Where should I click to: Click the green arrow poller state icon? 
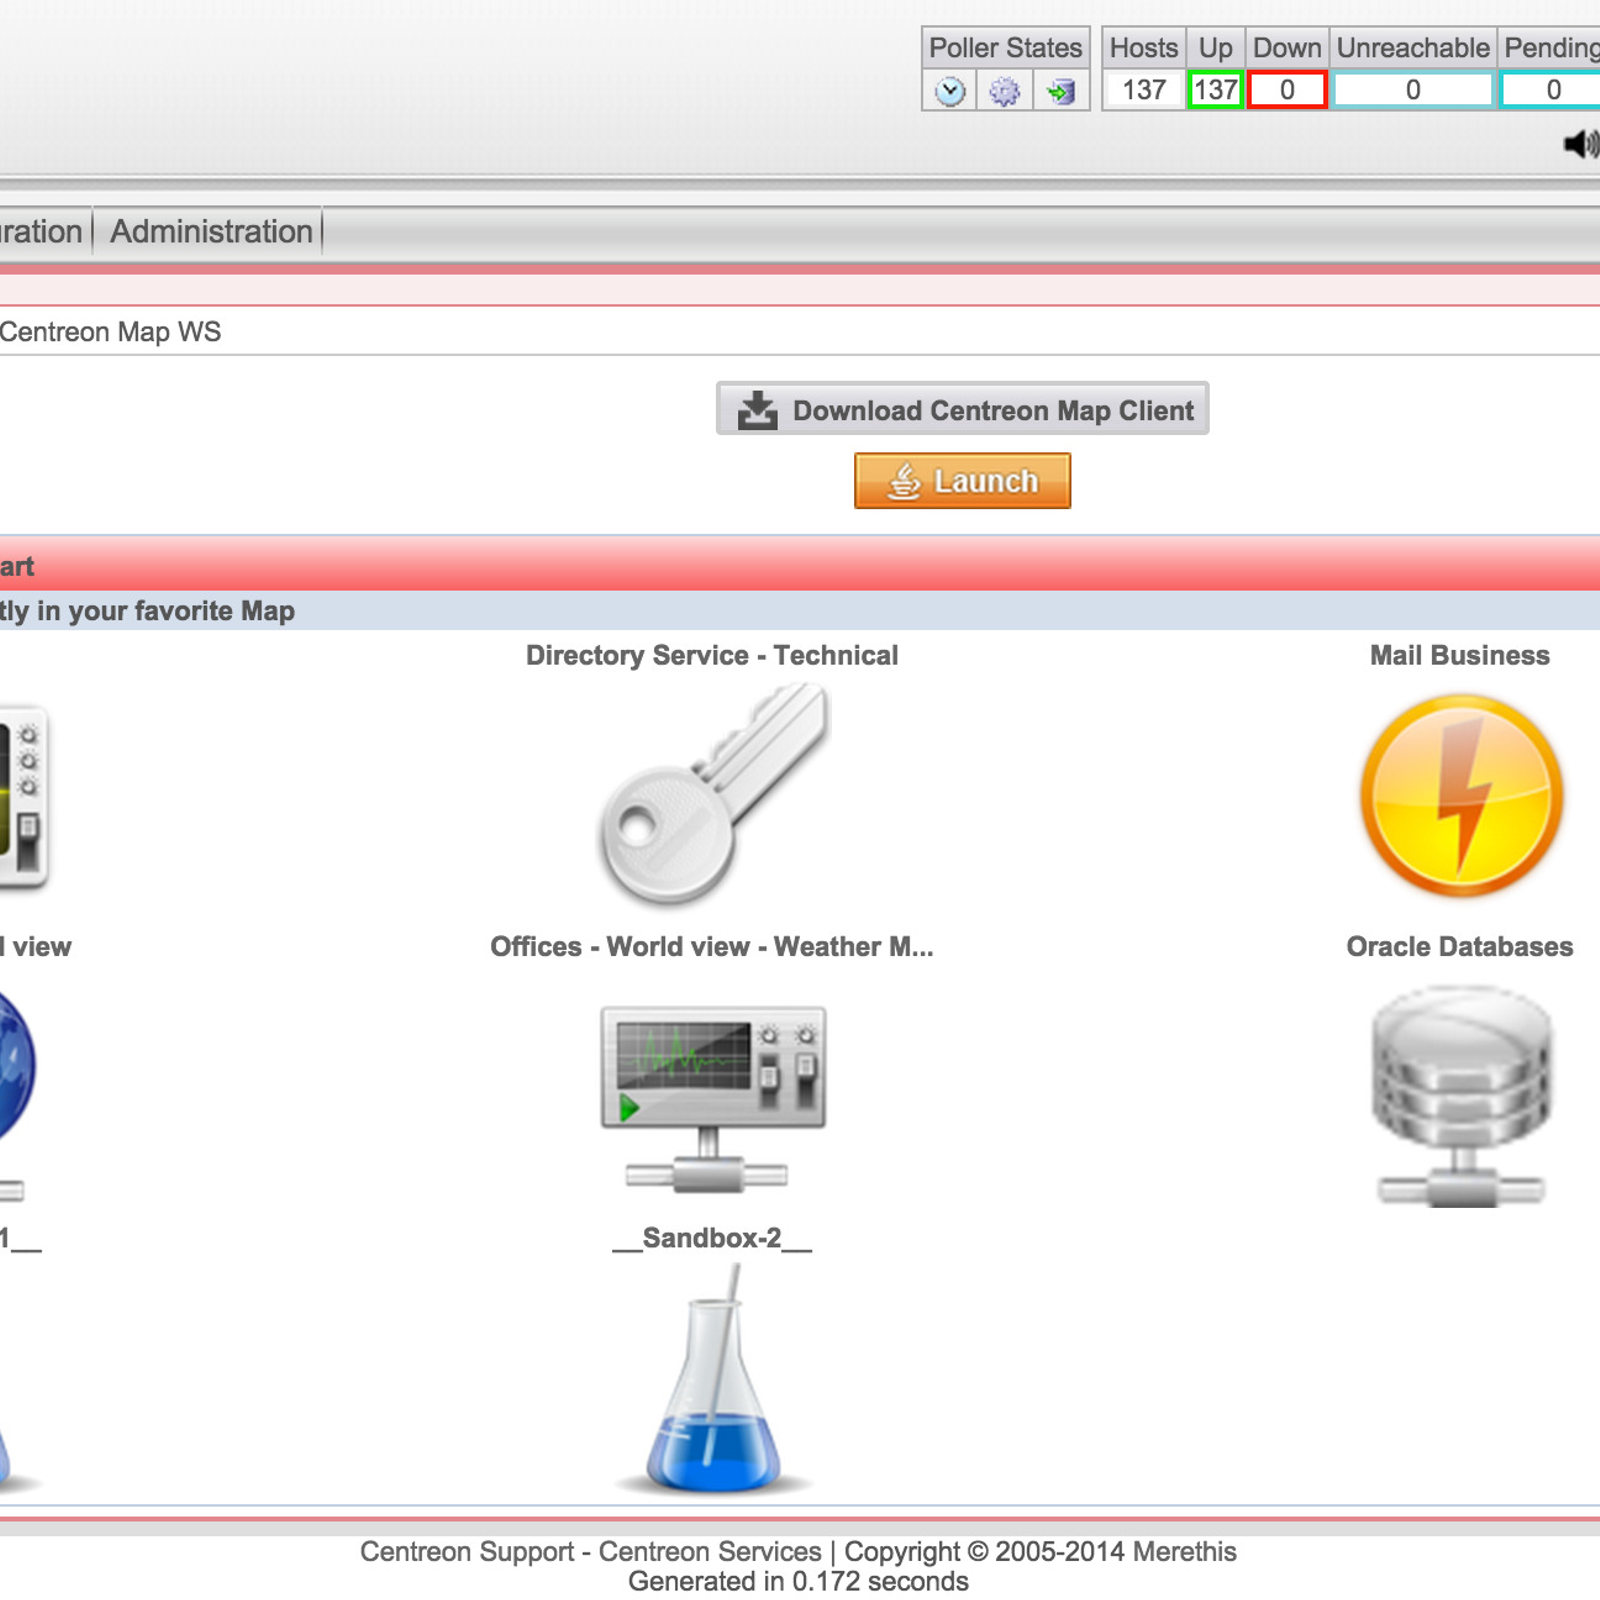point(1060,92)
